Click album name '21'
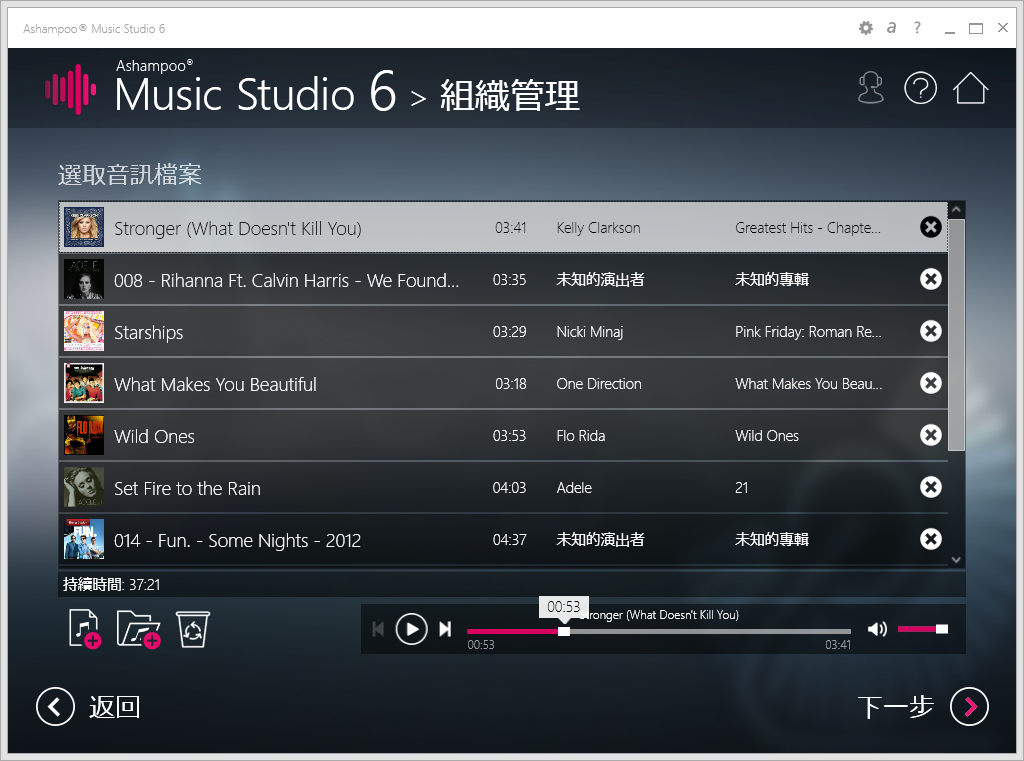Image resolution: width=1024 pixels, height=761 pixels. click(x=741, y=488)
